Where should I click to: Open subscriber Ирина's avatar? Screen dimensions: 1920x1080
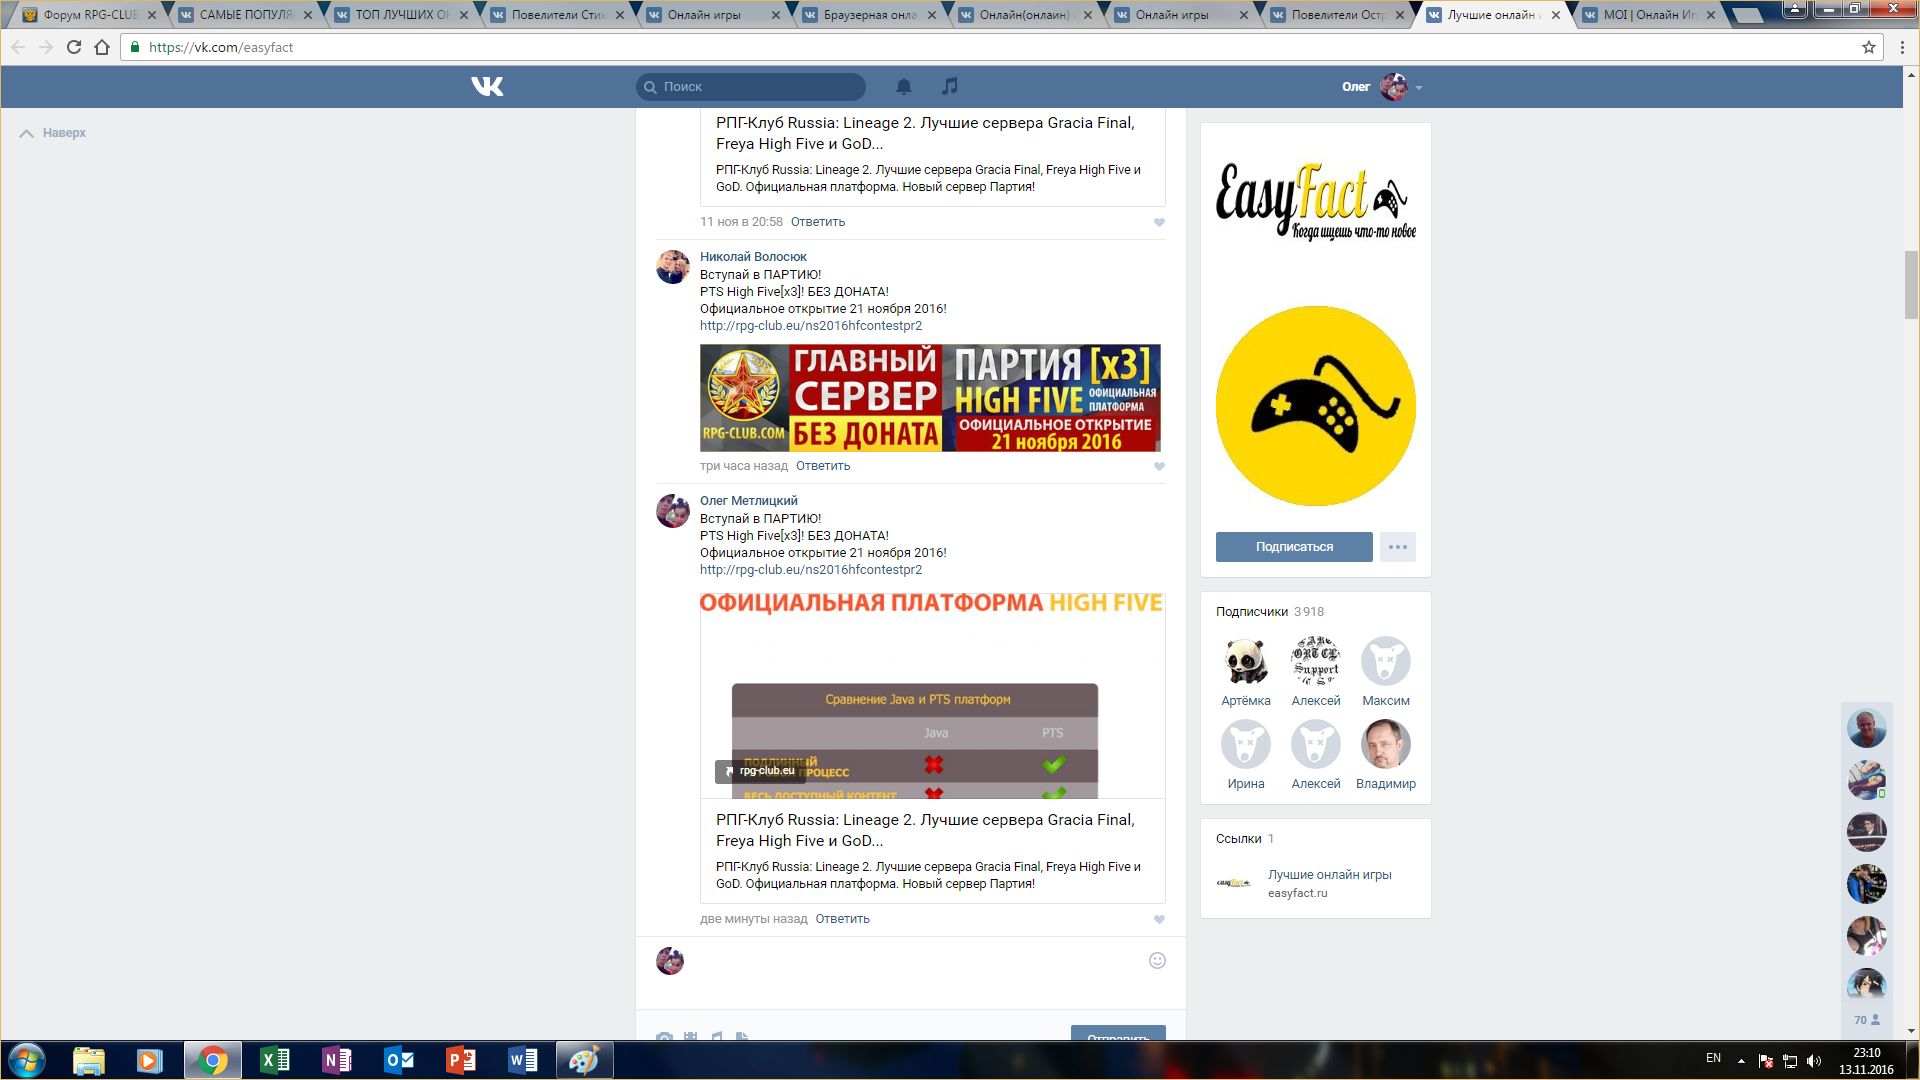click(1246, 744)
